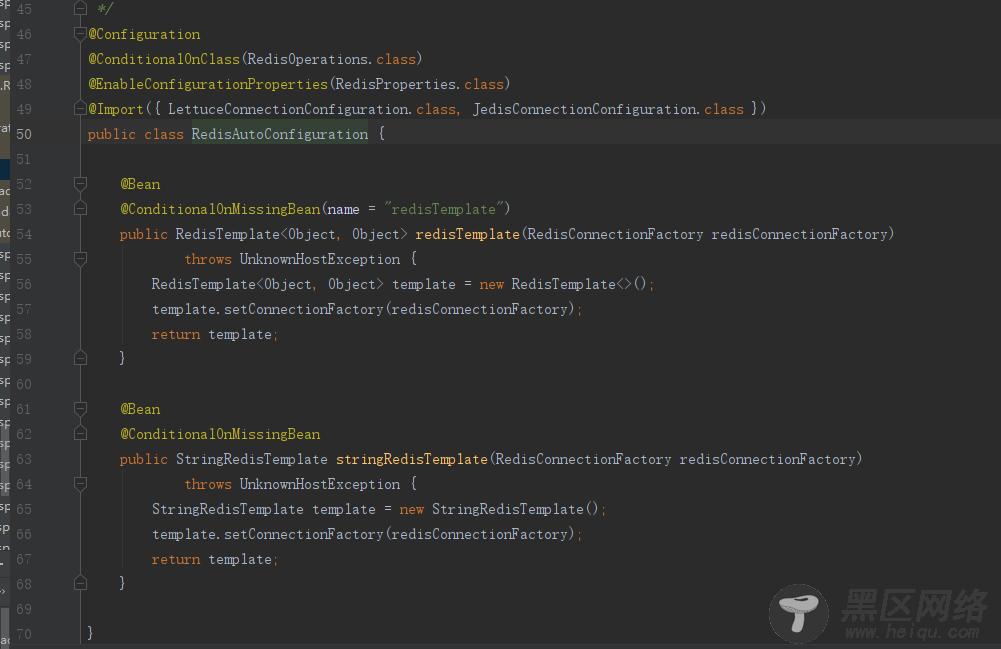Click the public keyword on line 50
The image size is (1001, 649).
(x=112, y=134)
